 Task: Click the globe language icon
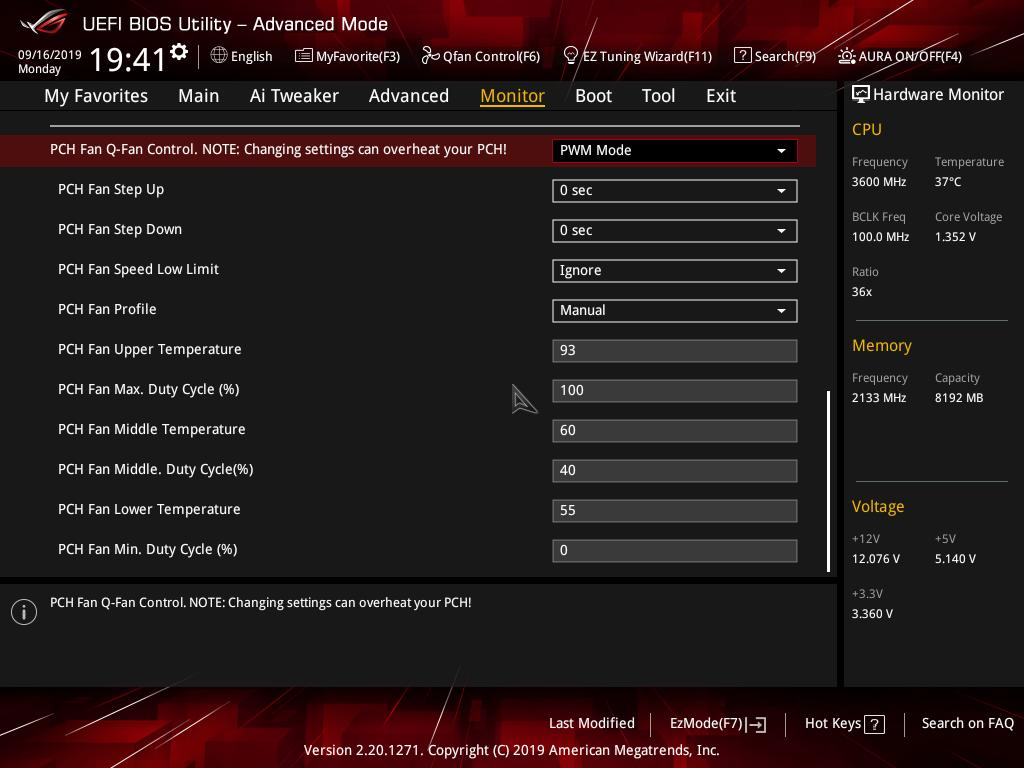[x=219, y=56]
